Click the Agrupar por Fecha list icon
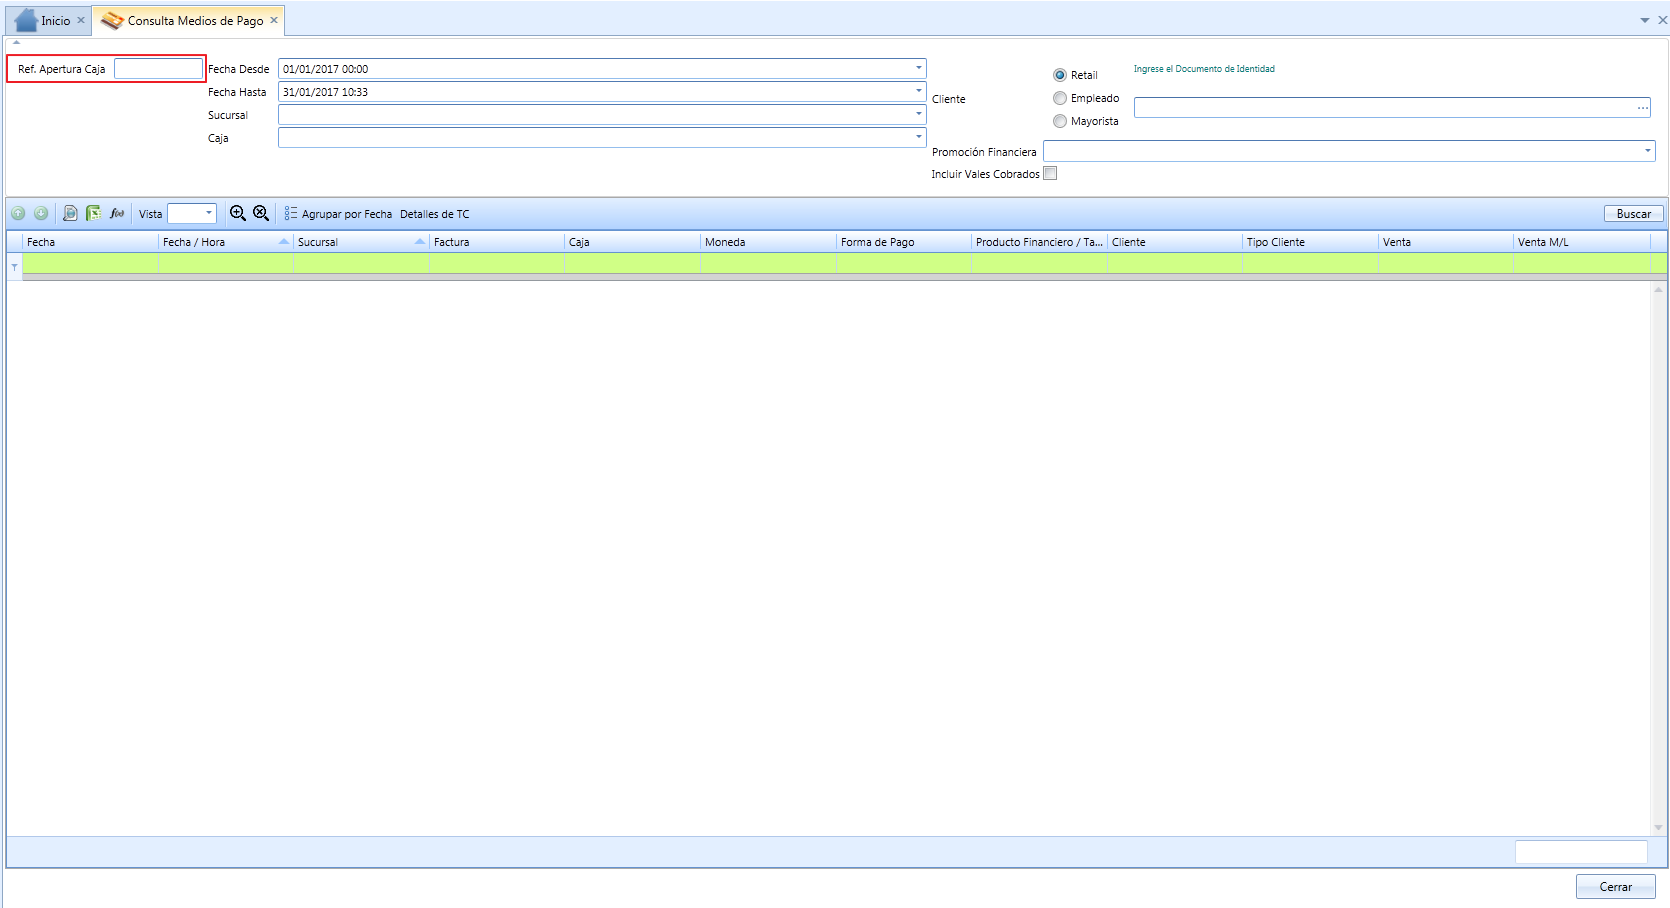The image size is (1670, 908). coord(290,214)
